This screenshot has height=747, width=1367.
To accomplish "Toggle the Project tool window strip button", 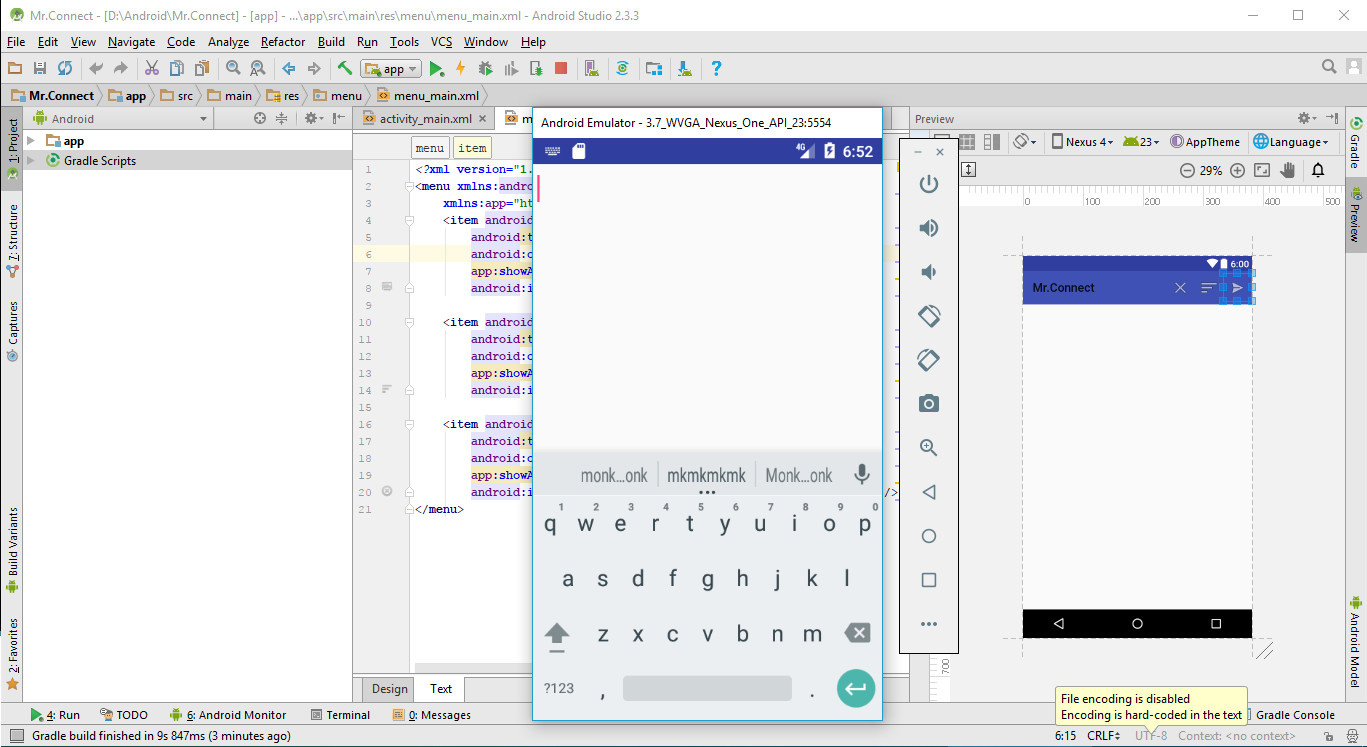I will point(12,148).
